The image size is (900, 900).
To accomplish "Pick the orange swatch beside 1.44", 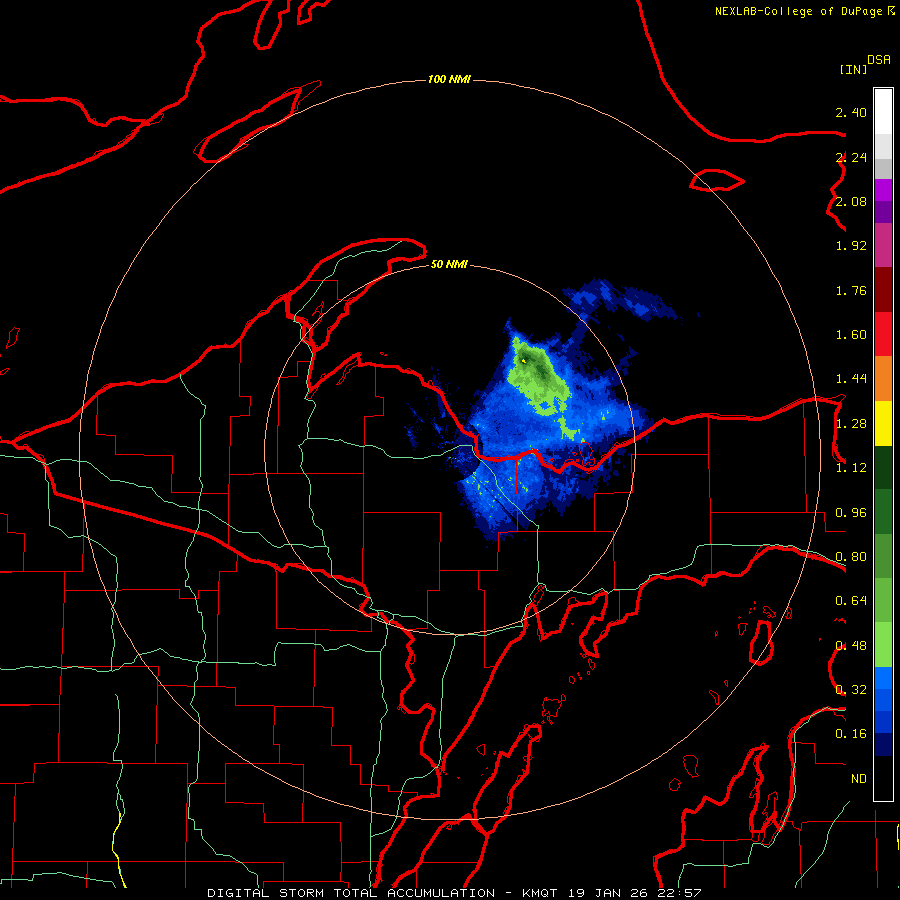I will pos(883,378).
